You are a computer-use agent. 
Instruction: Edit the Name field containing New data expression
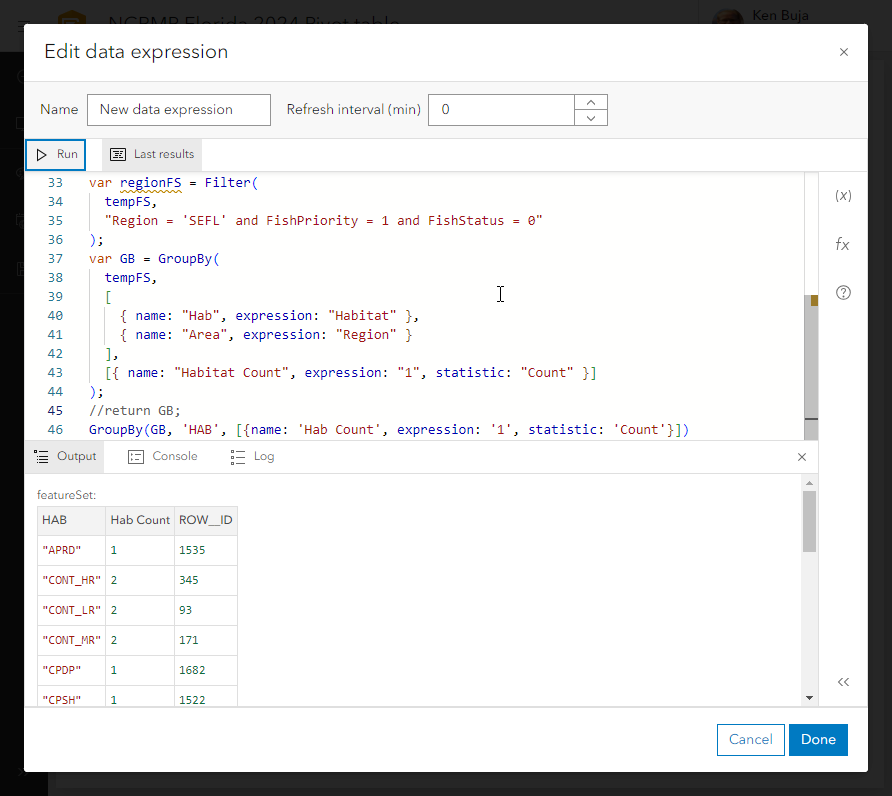178,110
